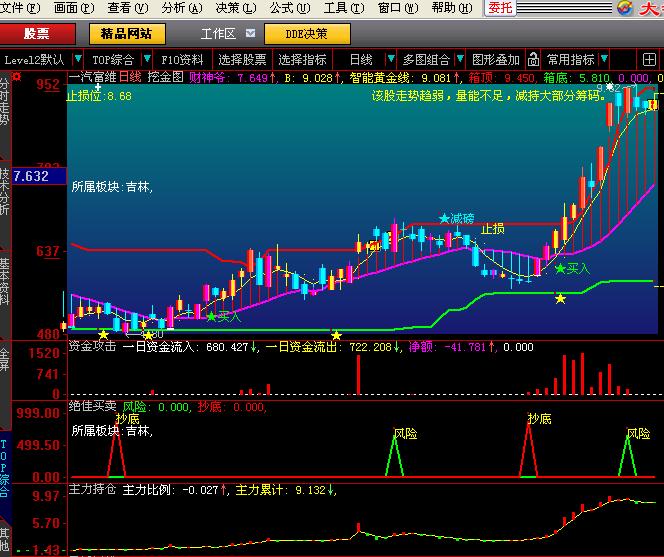
Task: Open F10资料 information
Action: tap(182, 60)
